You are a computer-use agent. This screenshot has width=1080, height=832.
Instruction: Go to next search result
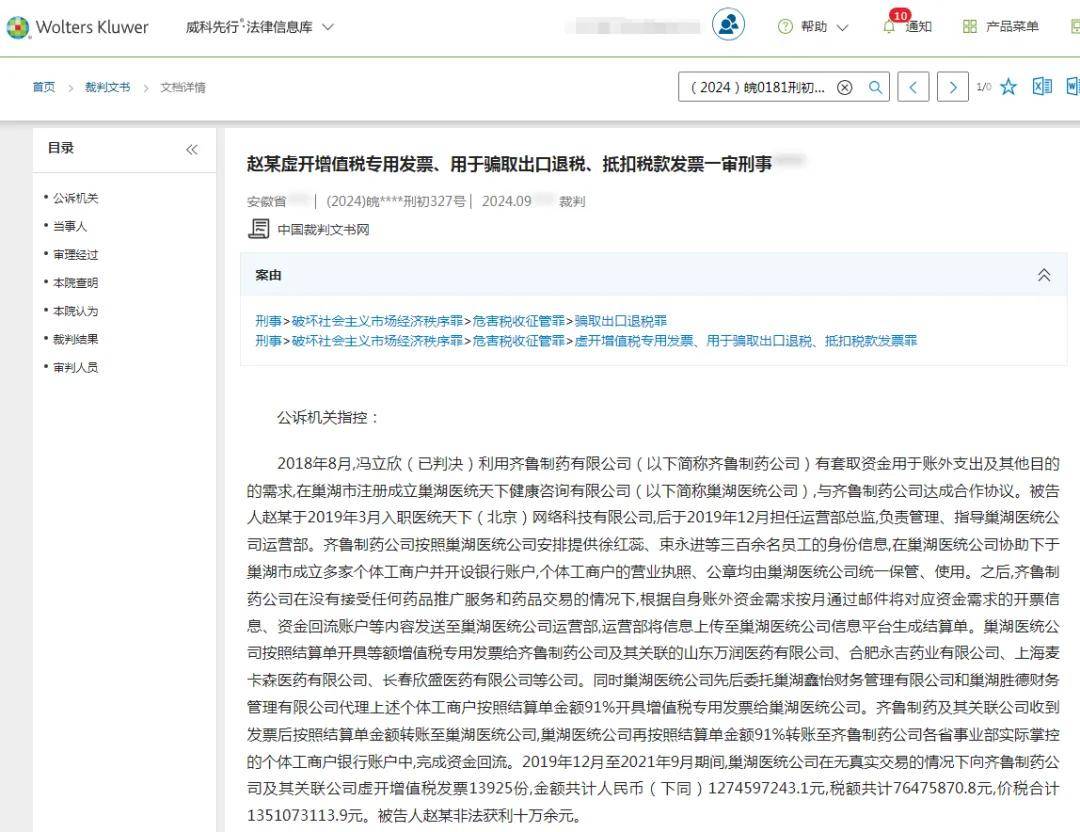point(953,87)
